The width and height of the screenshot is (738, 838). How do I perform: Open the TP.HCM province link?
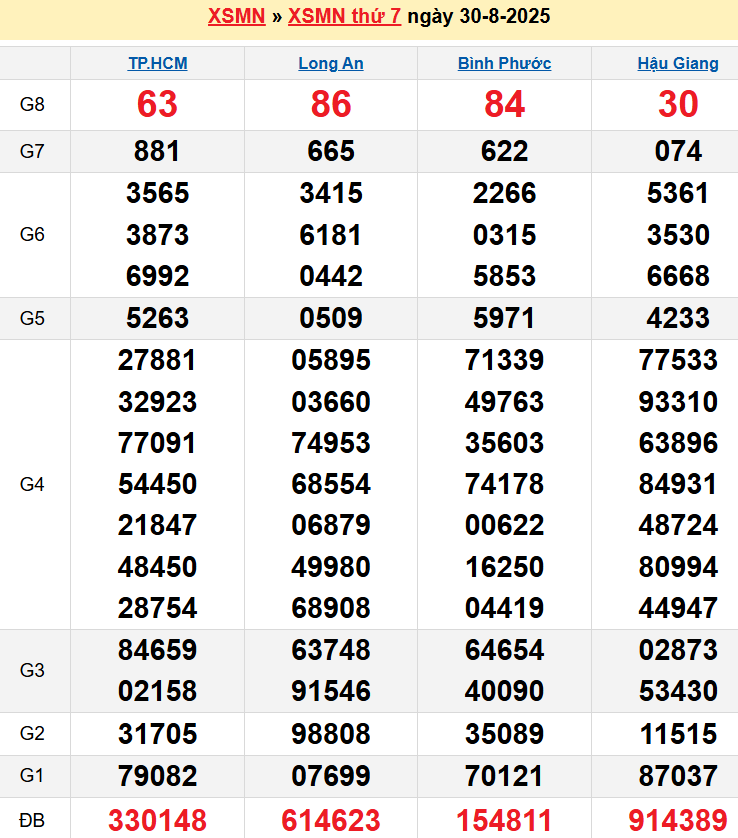coord(158,63)
